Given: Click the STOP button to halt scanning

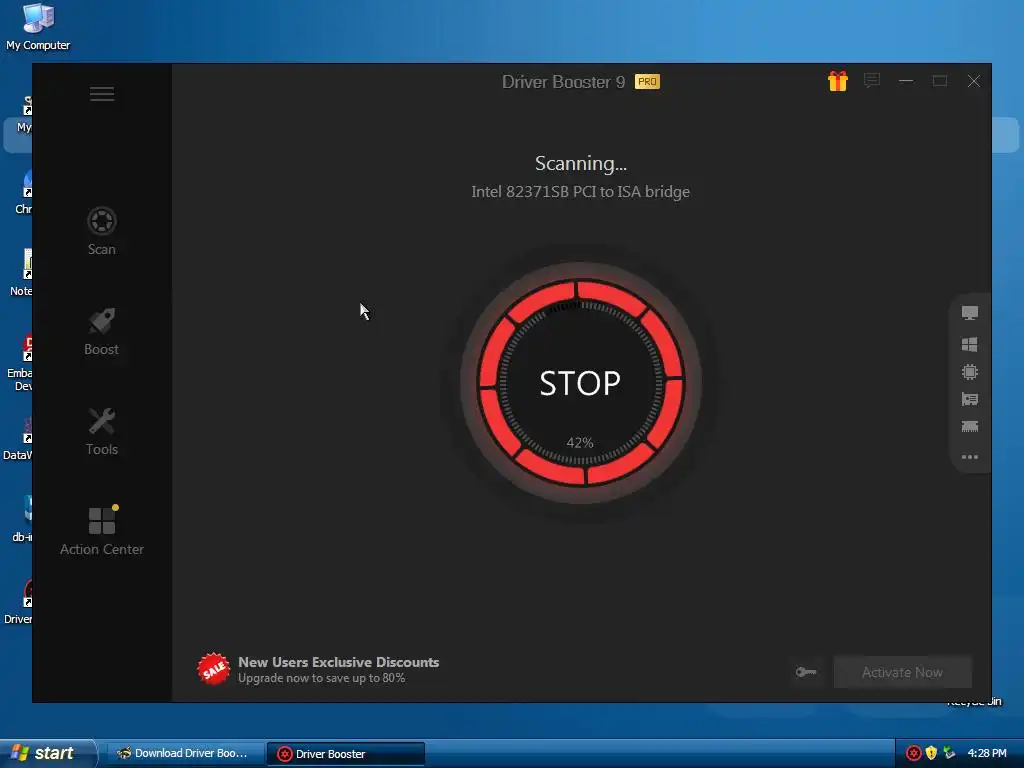Looking at the screenshot, I should 580,383.
